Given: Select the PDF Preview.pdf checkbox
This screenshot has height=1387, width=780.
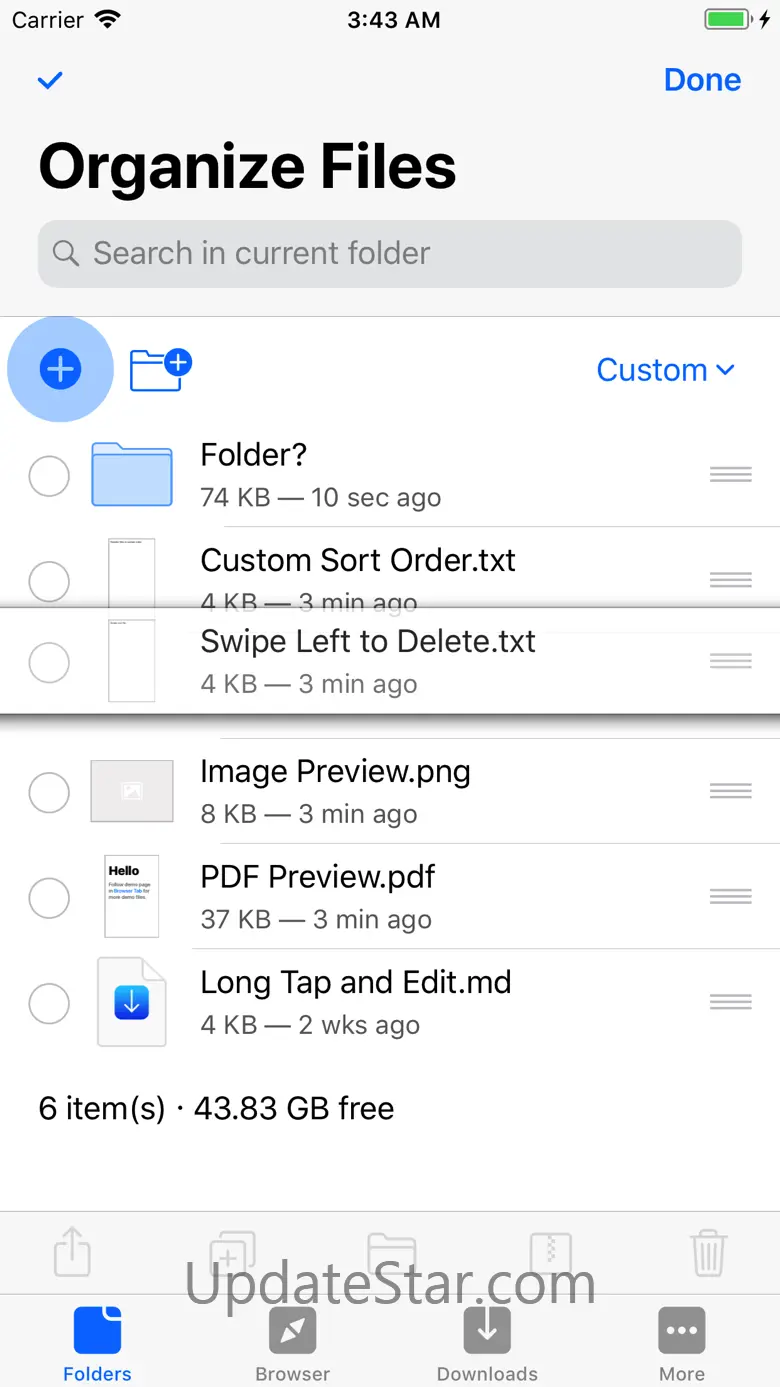Looking at the screenshot, I should click(49, 898).
